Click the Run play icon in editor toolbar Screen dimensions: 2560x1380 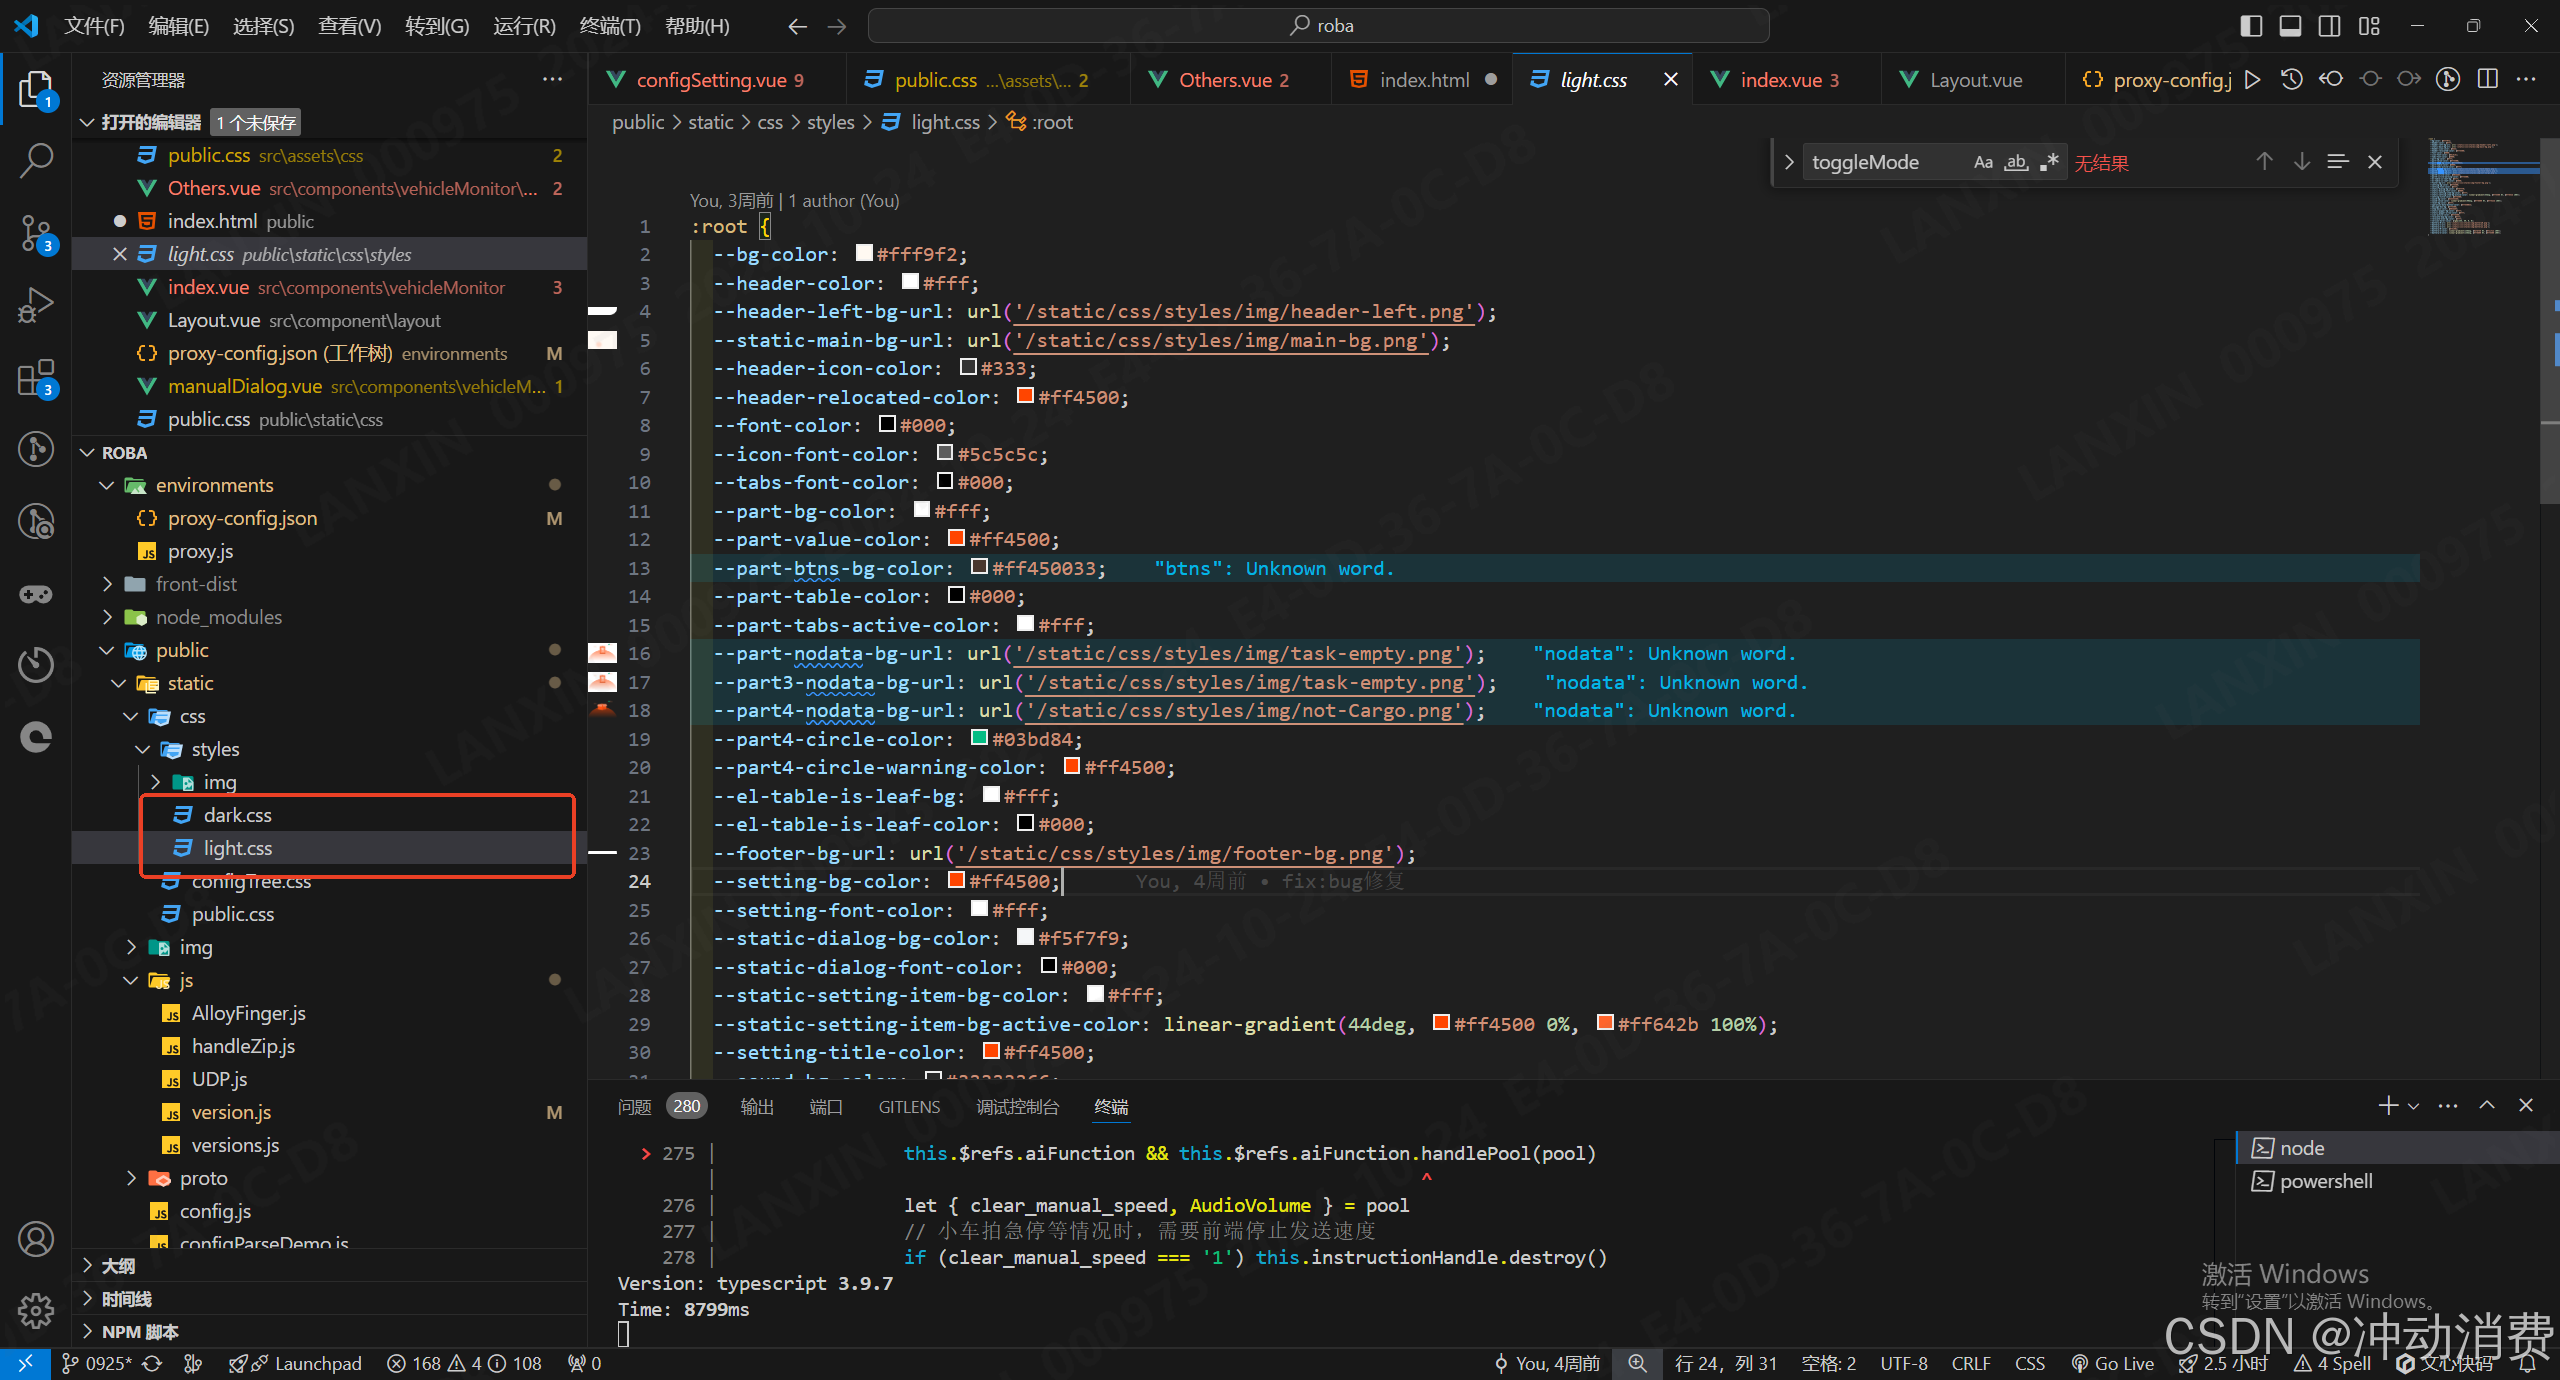pyautogui.click(x=2253, y=80)
